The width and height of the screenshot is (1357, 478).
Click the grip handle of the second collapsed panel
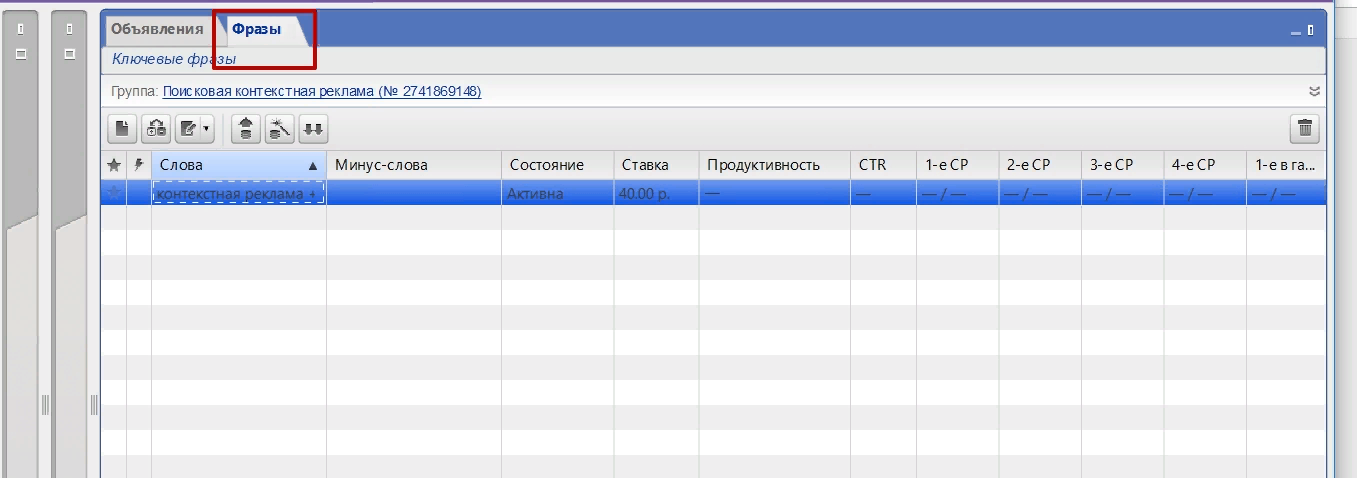click(x=94, y=404)
